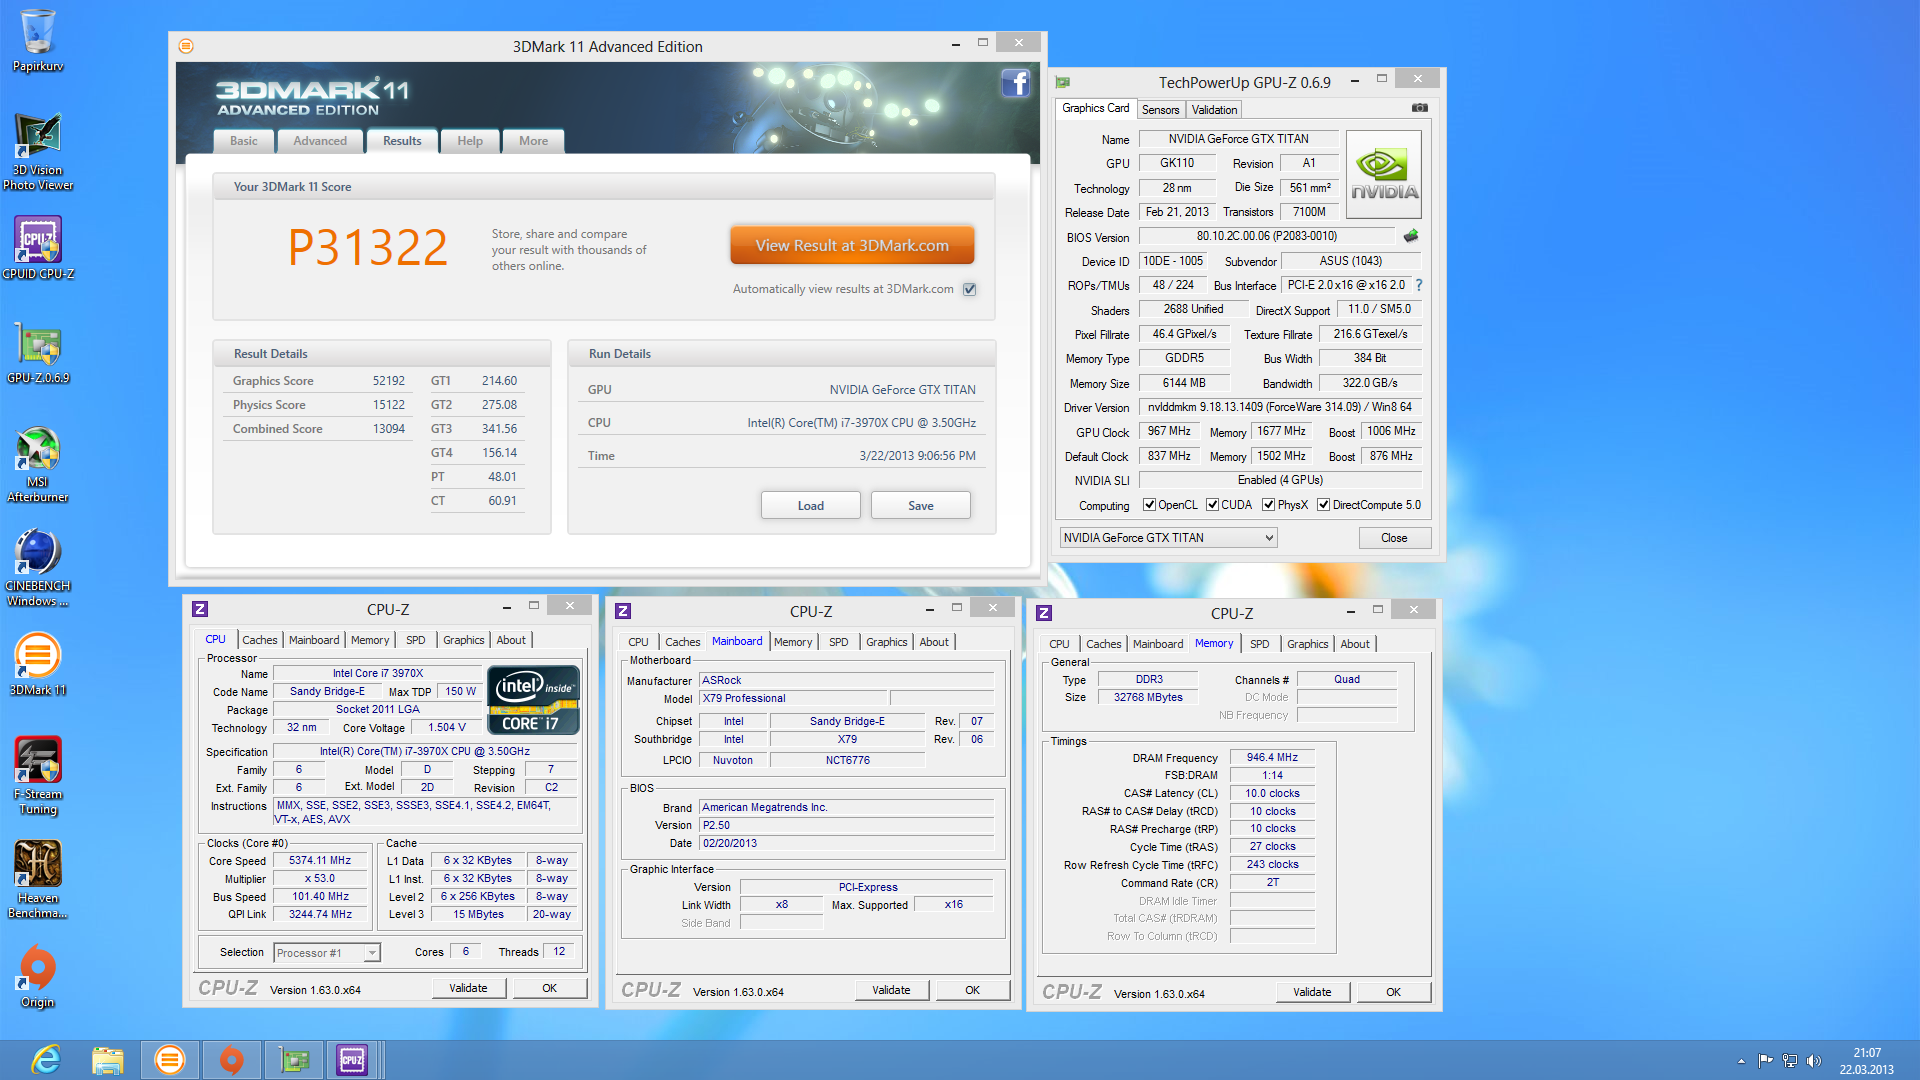Screen dimensions: 1920x1080
Task: Open Papirkurv recycle bin desktop icon
Action: (38, 40)
